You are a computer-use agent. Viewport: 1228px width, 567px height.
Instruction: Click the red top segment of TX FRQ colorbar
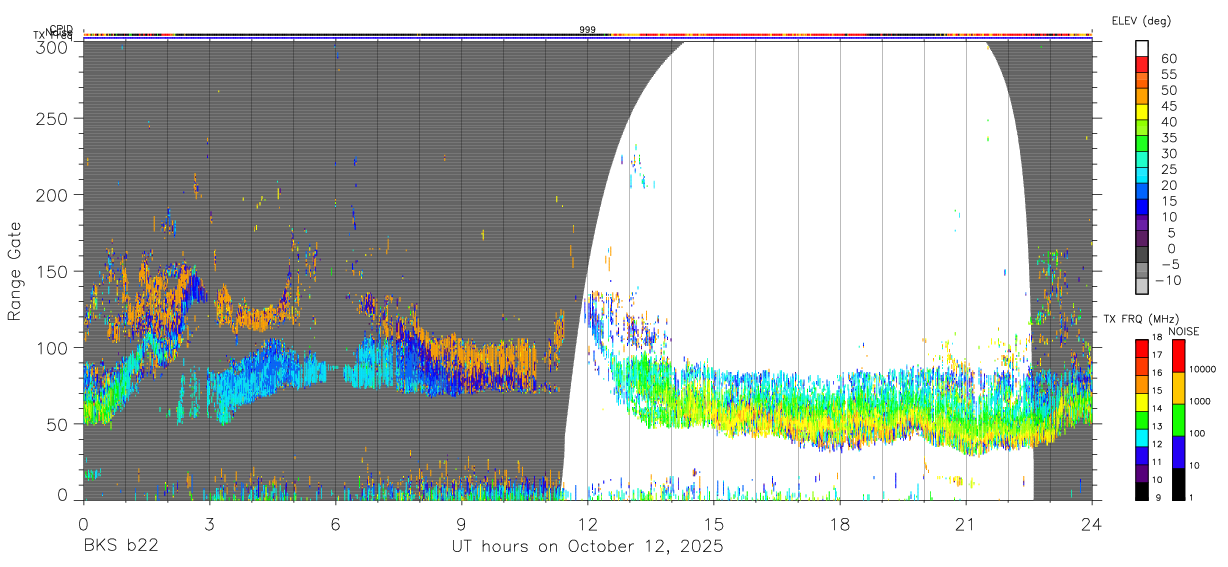click(1142, 348)
